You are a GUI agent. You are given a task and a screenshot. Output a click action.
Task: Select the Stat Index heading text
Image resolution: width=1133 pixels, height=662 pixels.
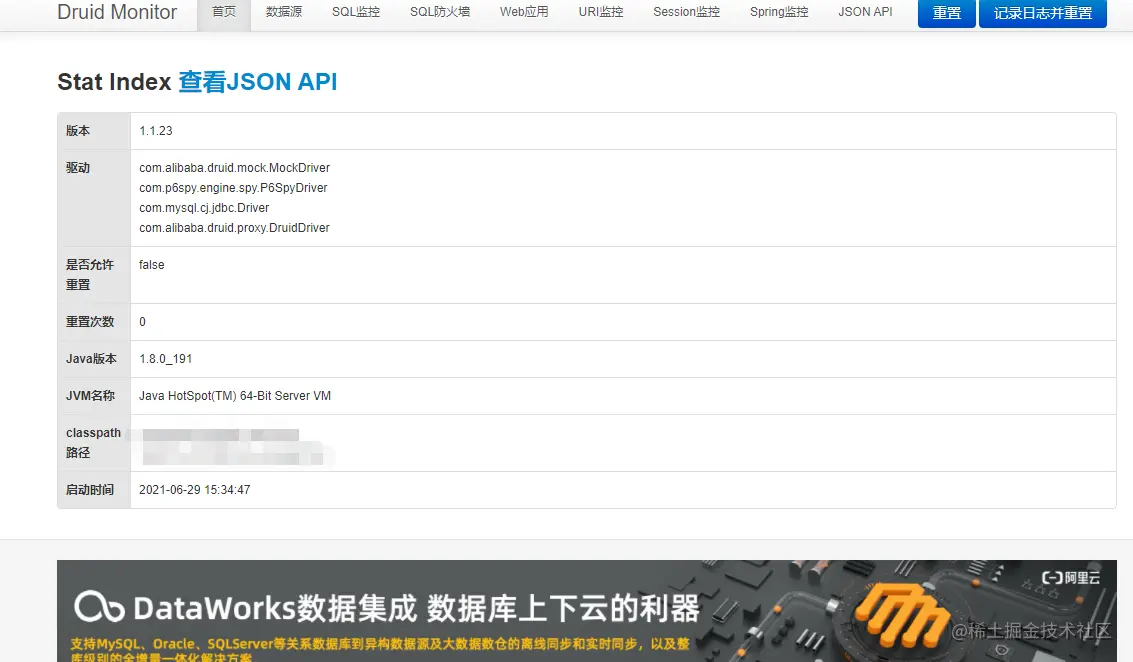point(114,82)
